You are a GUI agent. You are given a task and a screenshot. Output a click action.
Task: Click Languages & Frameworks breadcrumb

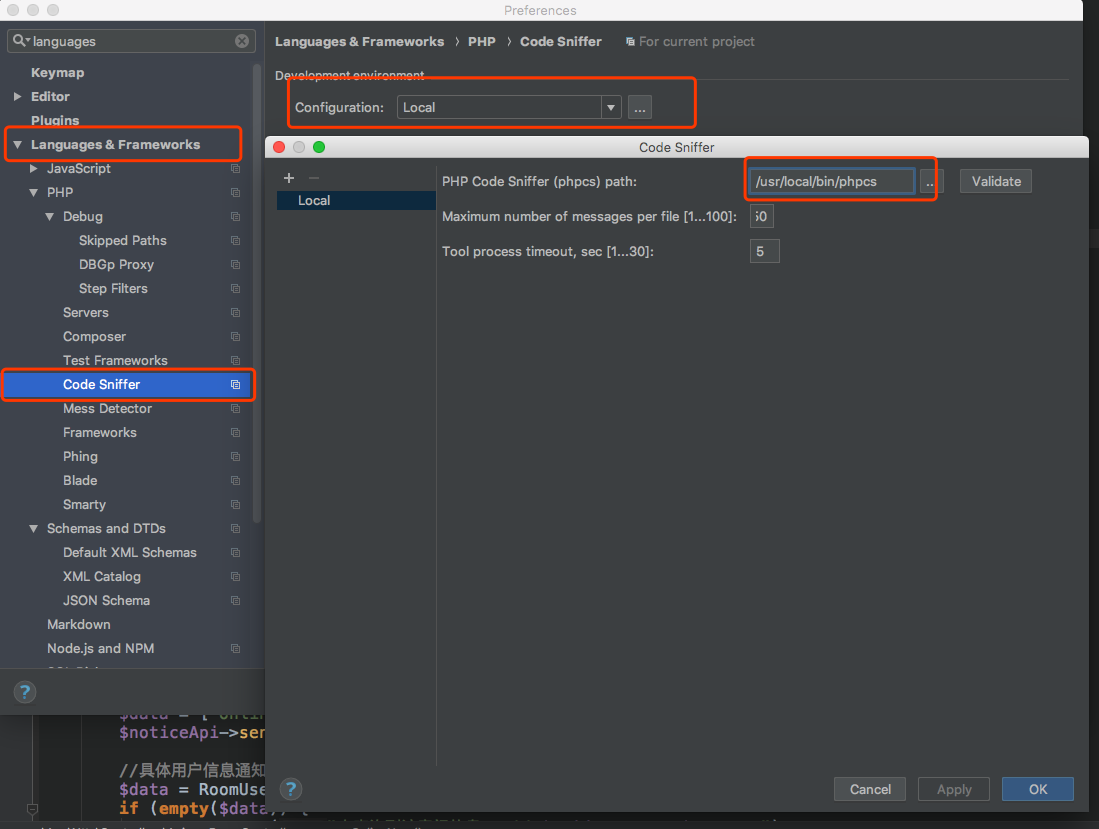pos(360,41)
